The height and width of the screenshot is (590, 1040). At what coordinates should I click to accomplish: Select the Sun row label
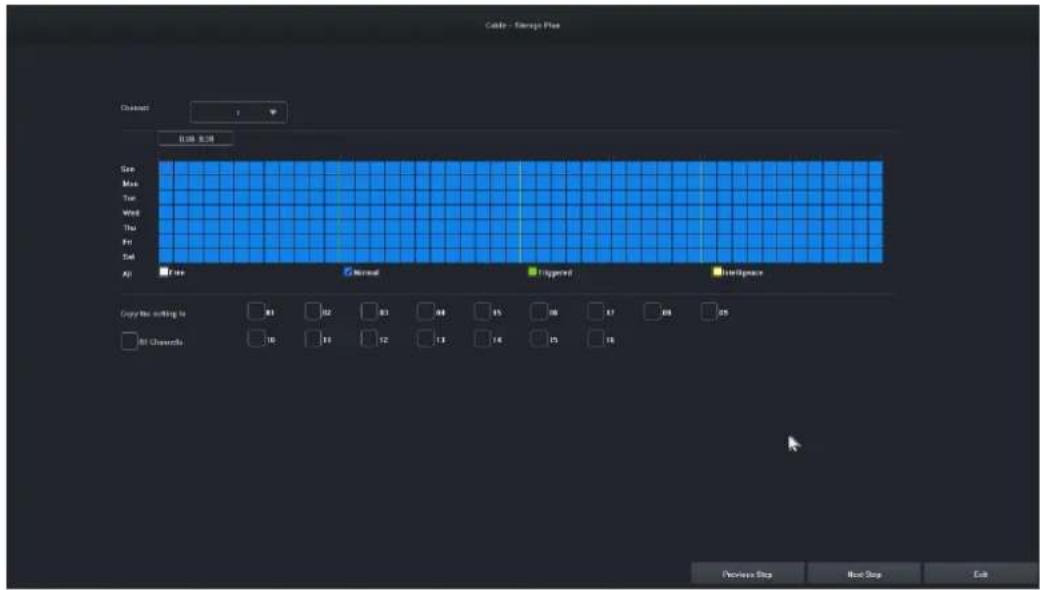click(128, 169)
